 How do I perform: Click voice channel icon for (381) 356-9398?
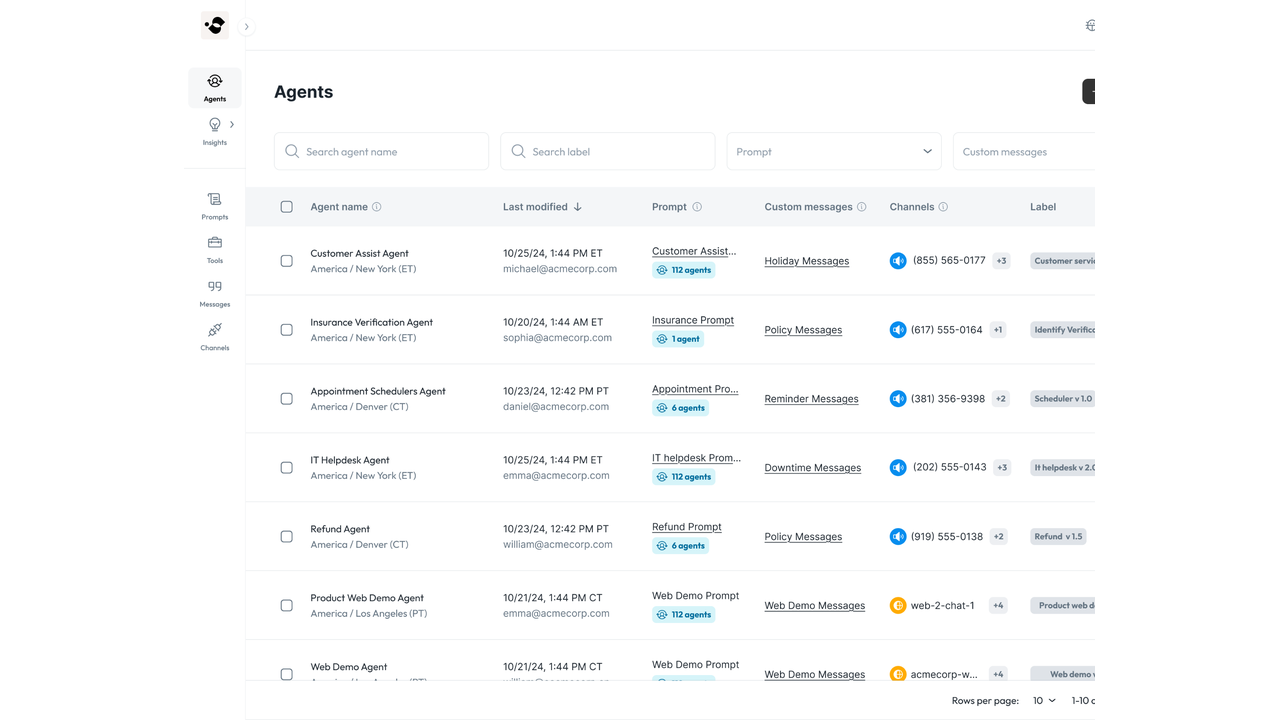898,399
